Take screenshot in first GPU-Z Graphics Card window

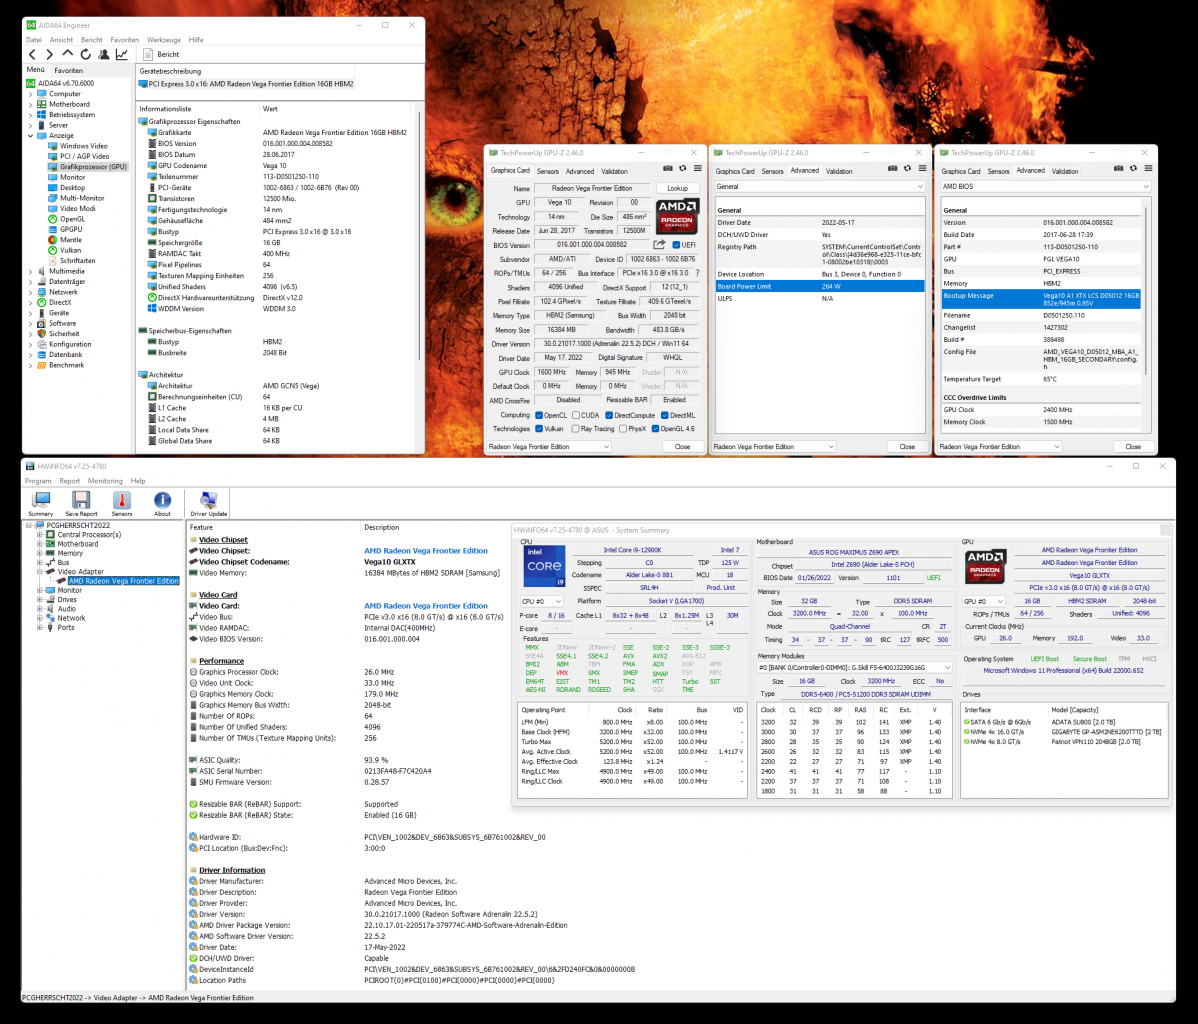coord(668,168)
